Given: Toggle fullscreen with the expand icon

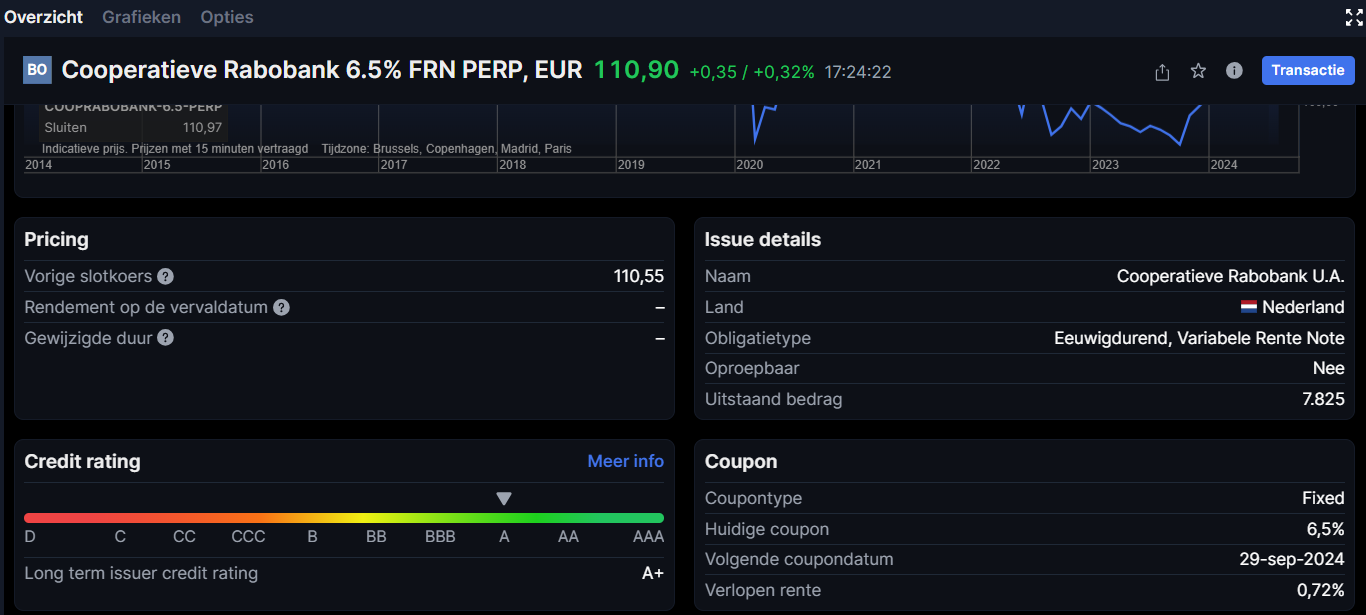Looking at the screenshot, I should coord(1355,17).
